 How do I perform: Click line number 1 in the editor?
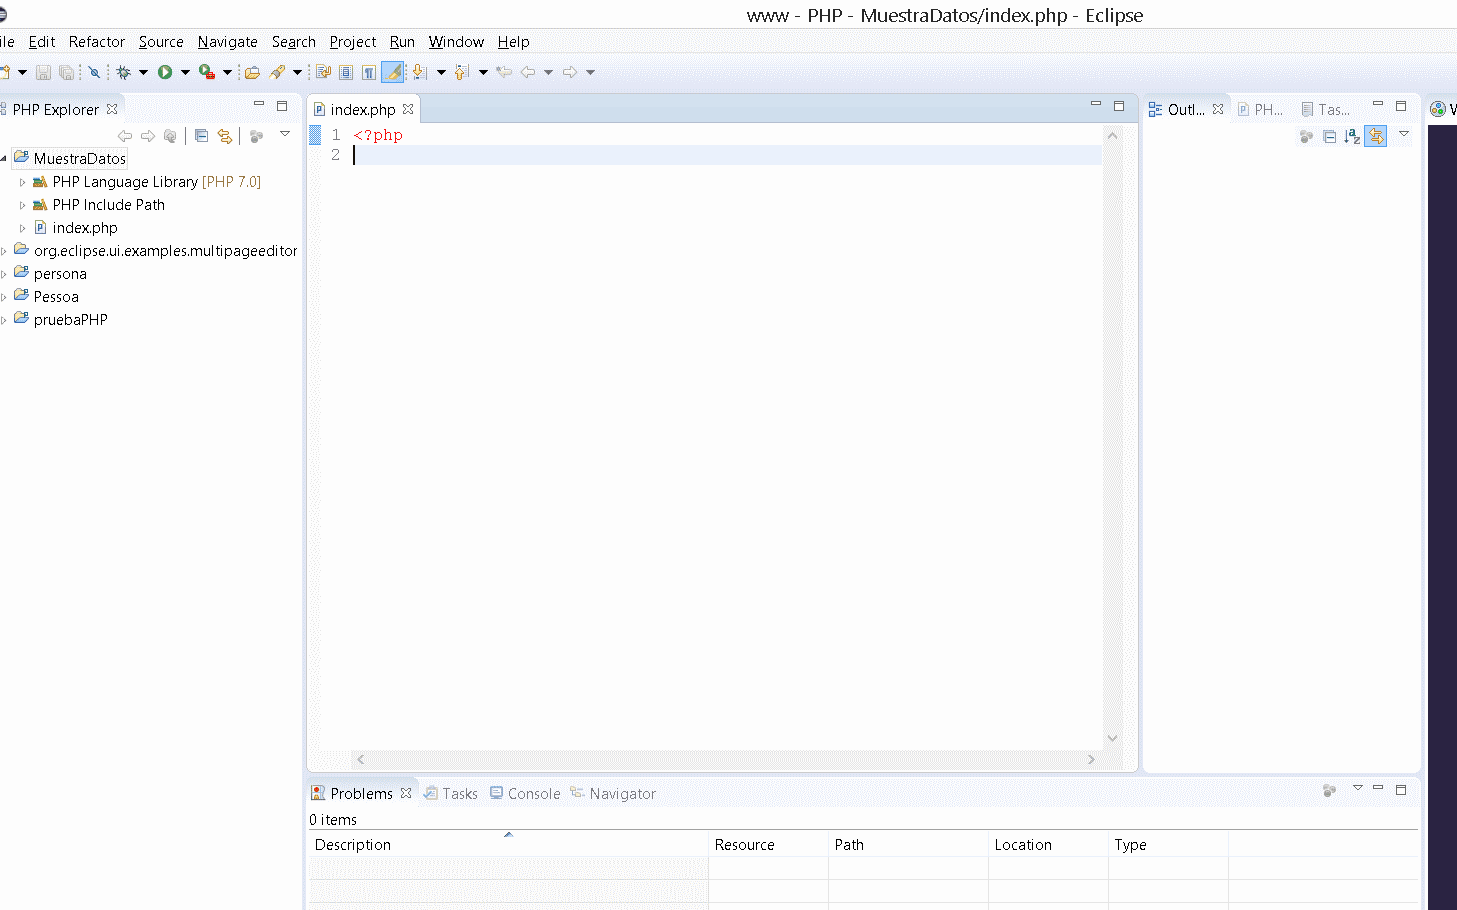click(334, 134)
